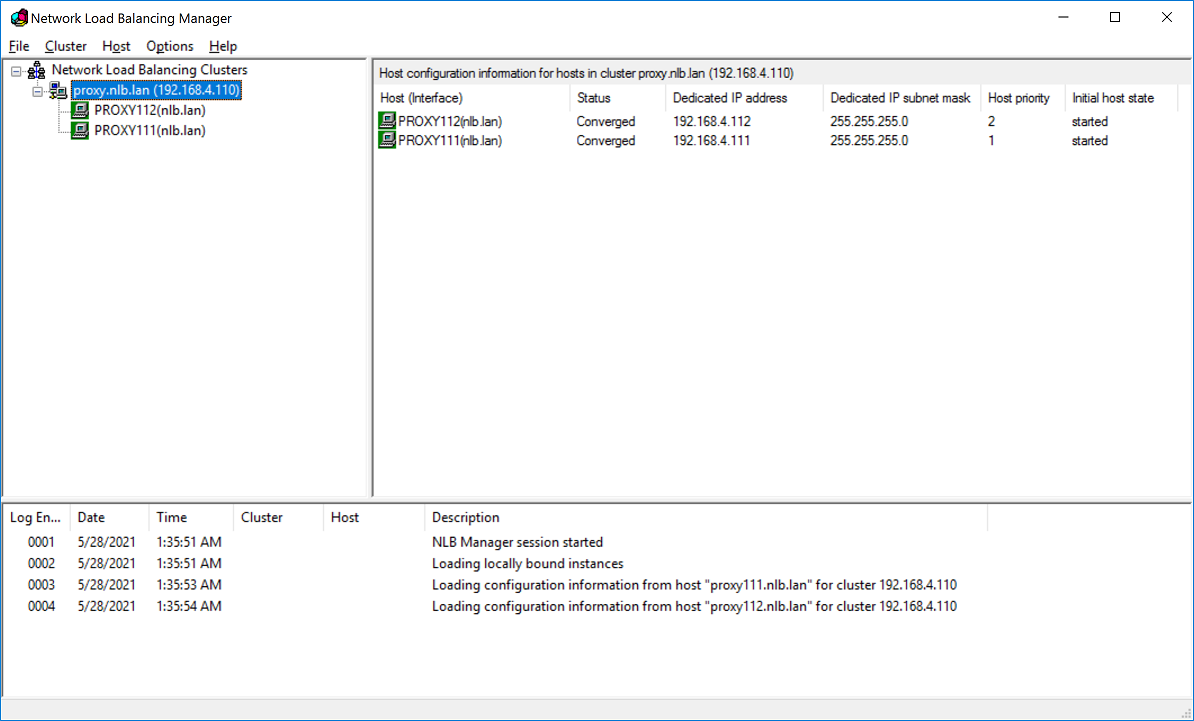Viewport: 1194px width, 721px height.
Task: Close the Network Load Balancing Manager window
Action: [1167, 18]
